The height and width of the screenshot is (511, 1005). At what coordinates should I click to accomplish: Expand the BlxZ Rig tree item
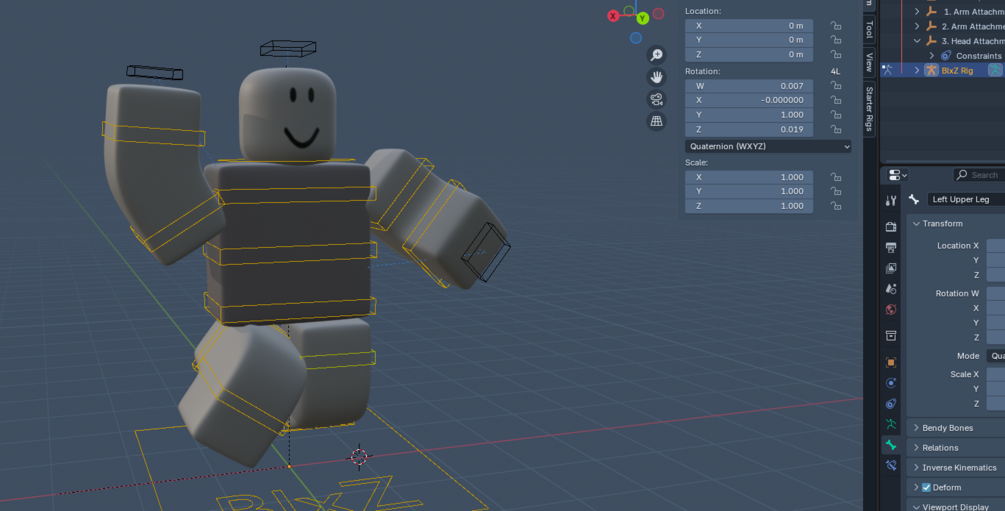coord(917,71)
